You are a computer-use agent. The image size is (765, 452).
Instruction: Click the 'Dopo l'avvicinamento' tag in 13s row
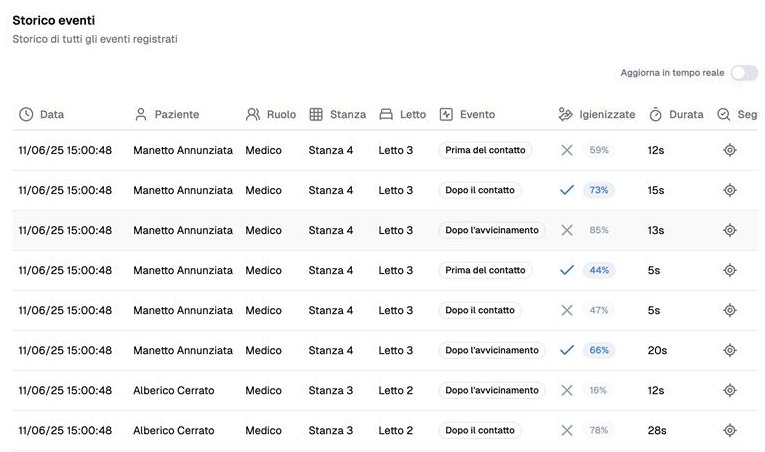pos(492,230)
